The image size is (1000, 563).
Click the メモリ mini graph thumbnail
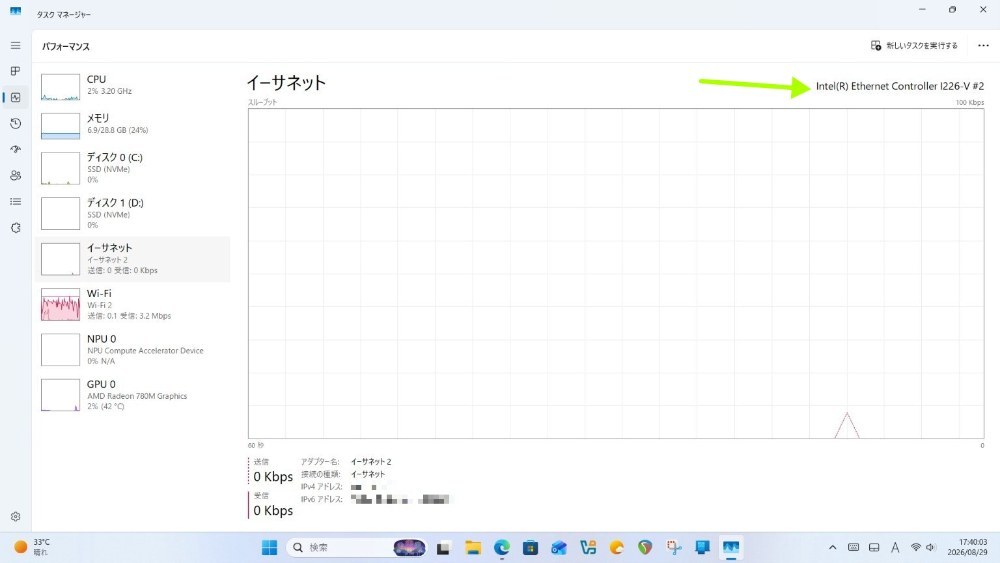coord(61,126)
